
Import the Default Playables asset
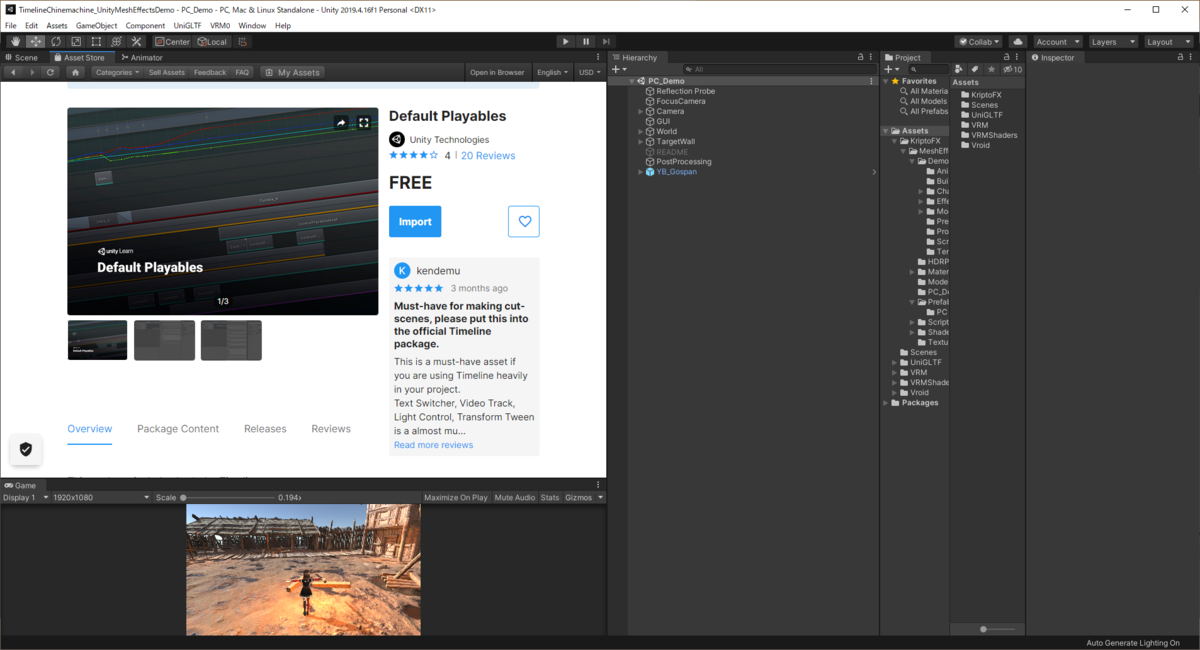(415, 221)
